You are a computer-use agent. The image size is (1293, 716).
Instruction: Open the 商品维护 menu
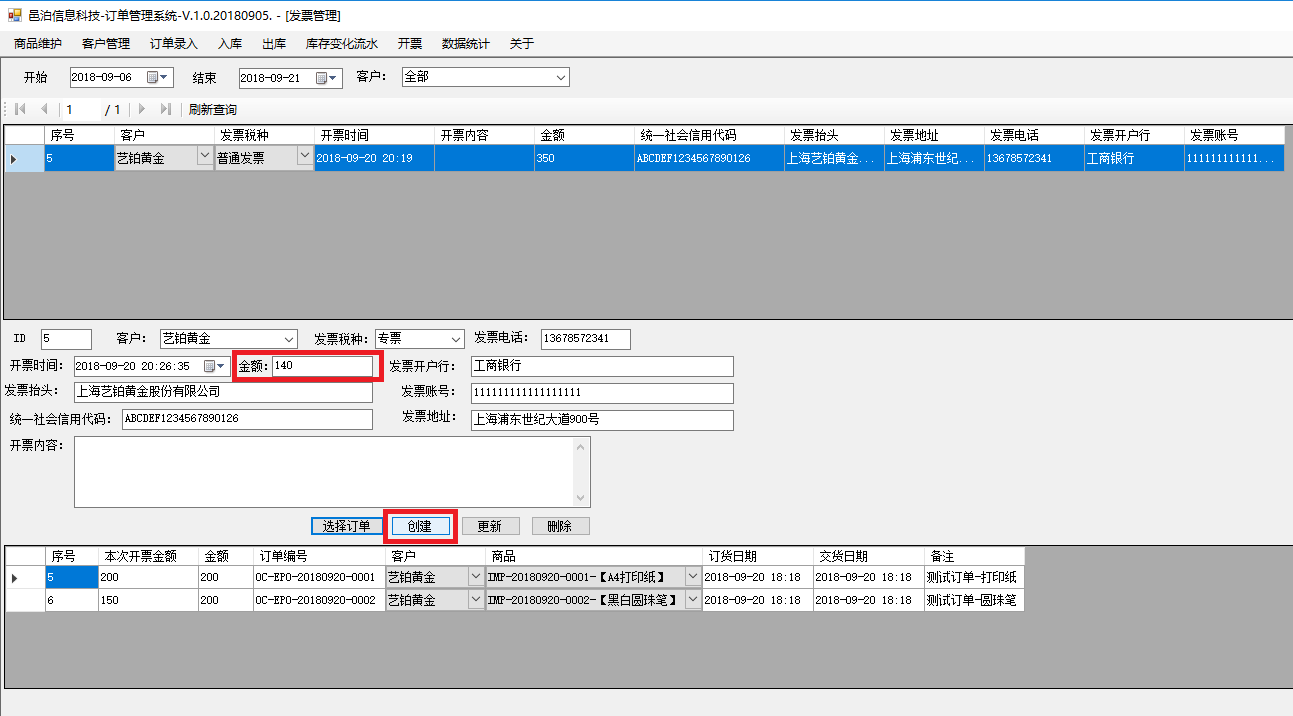(38, 44)
